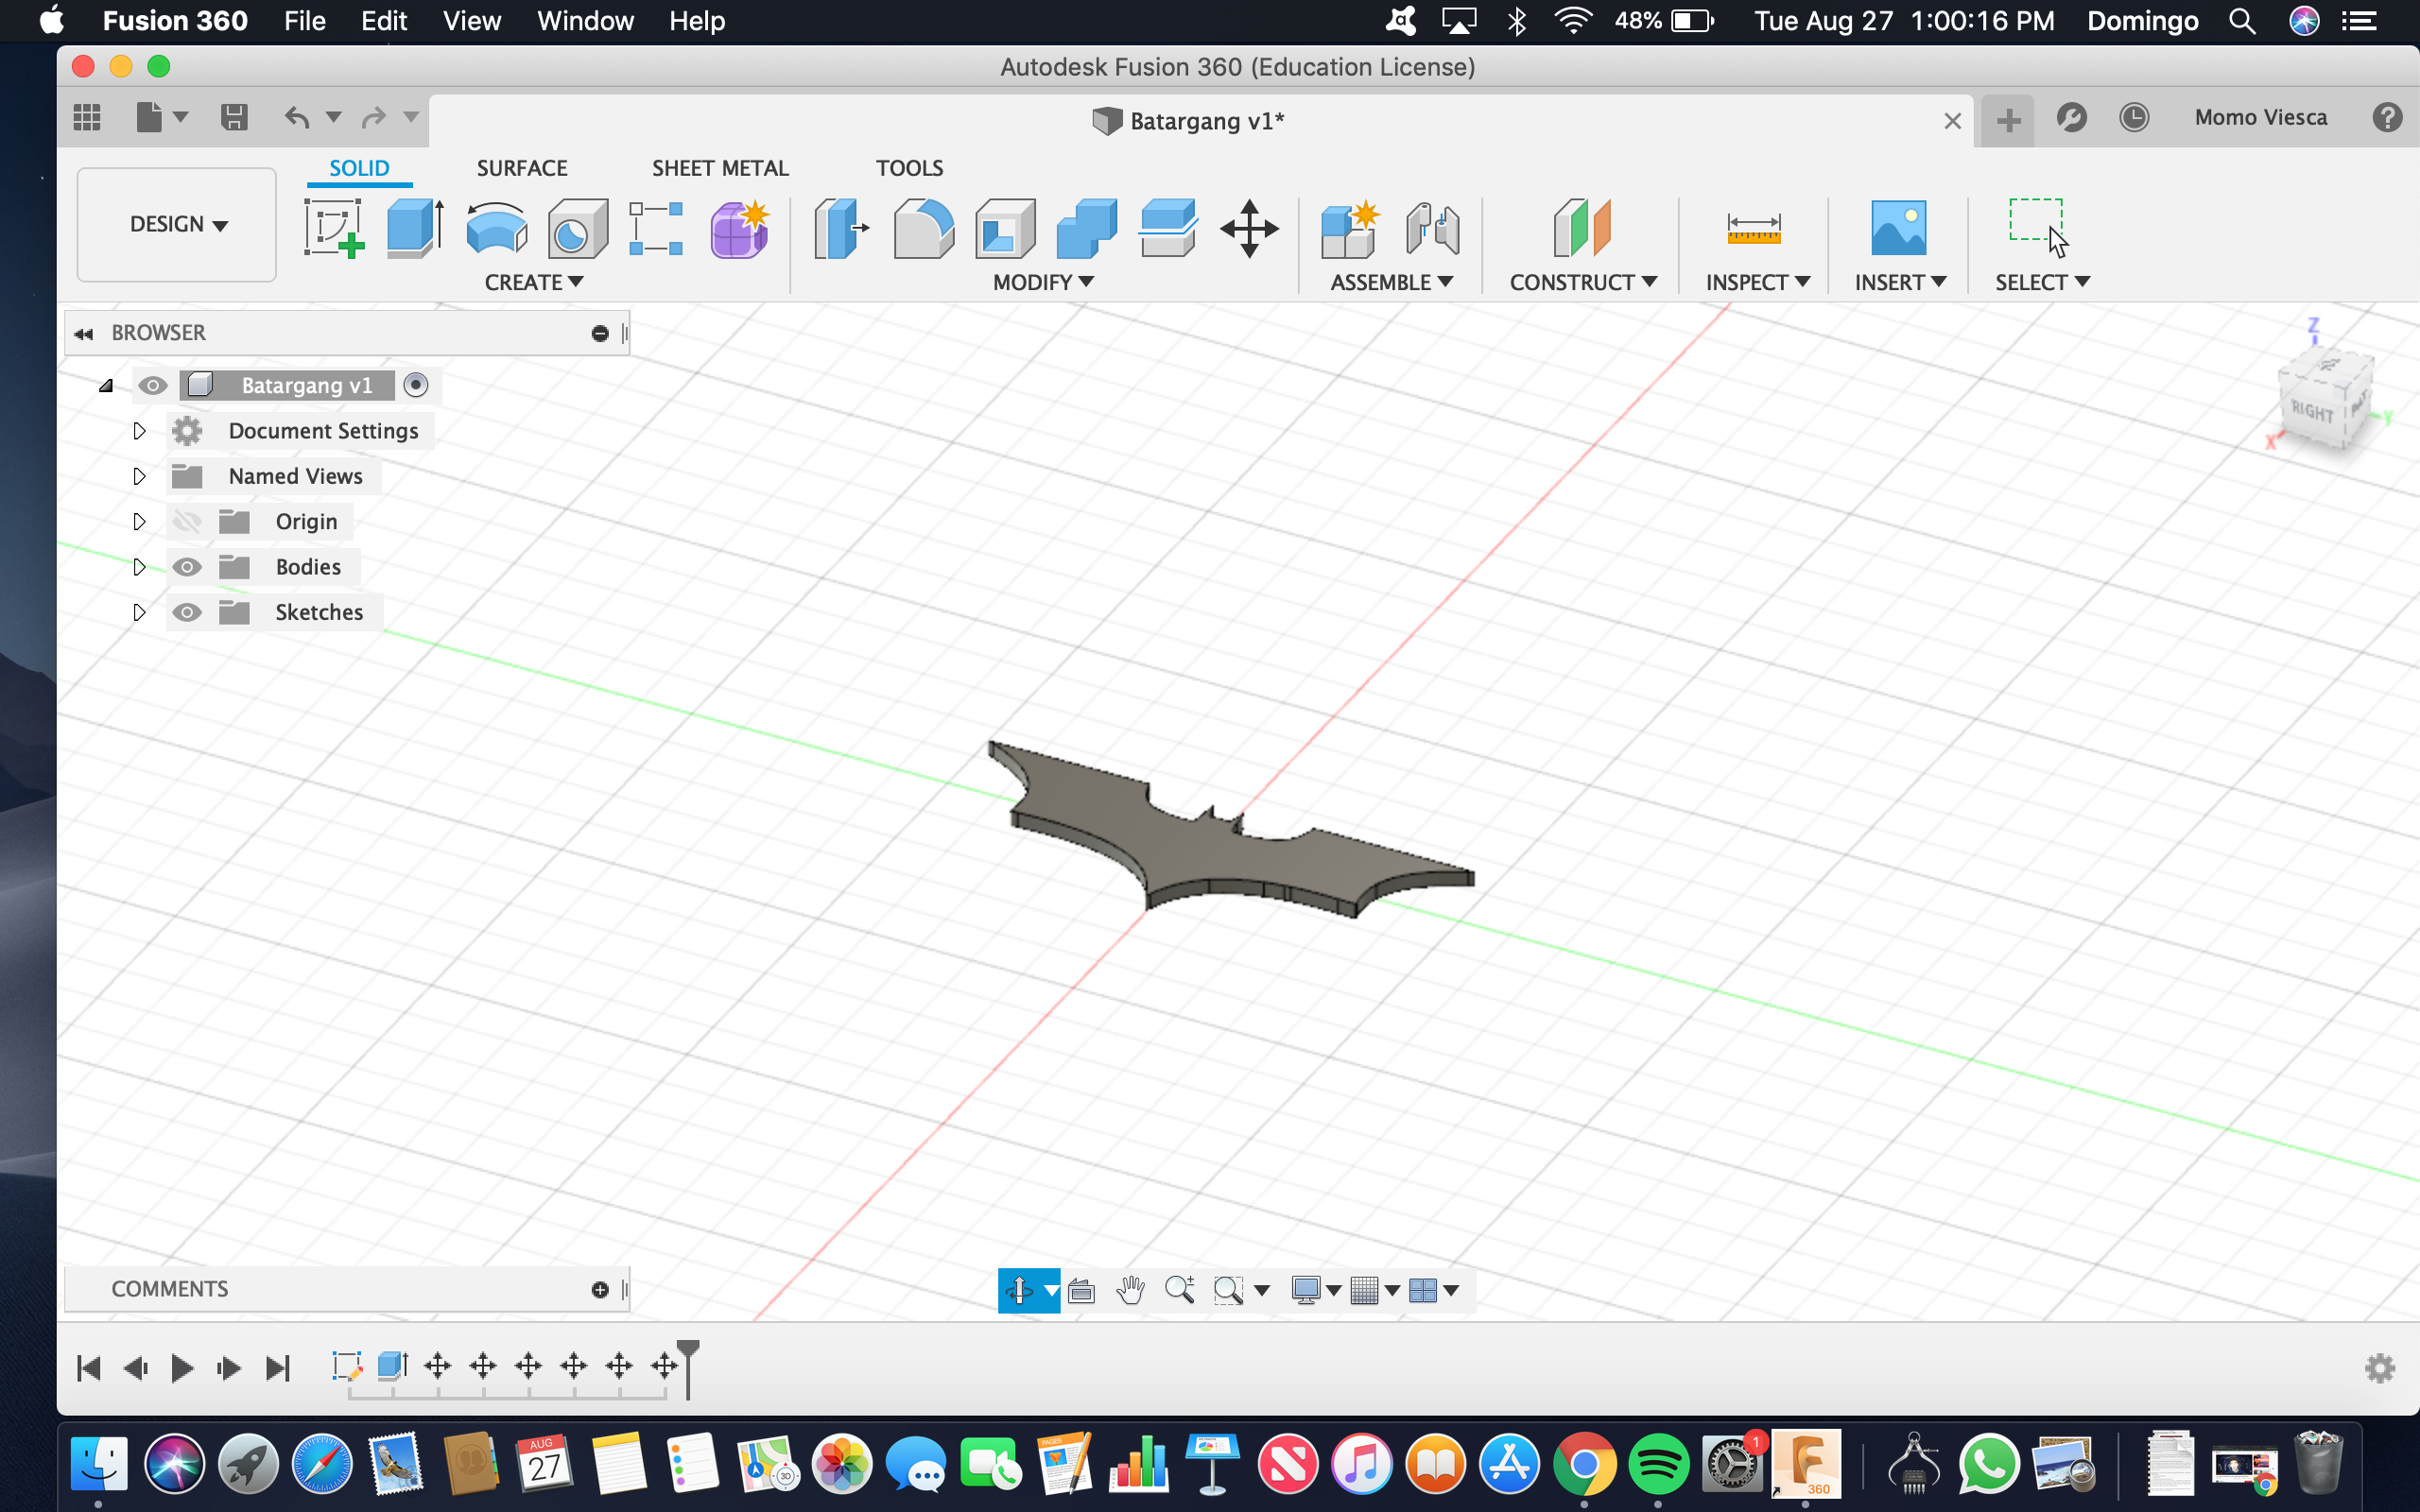Select the Move/Copy tool

pos(1249,228)
